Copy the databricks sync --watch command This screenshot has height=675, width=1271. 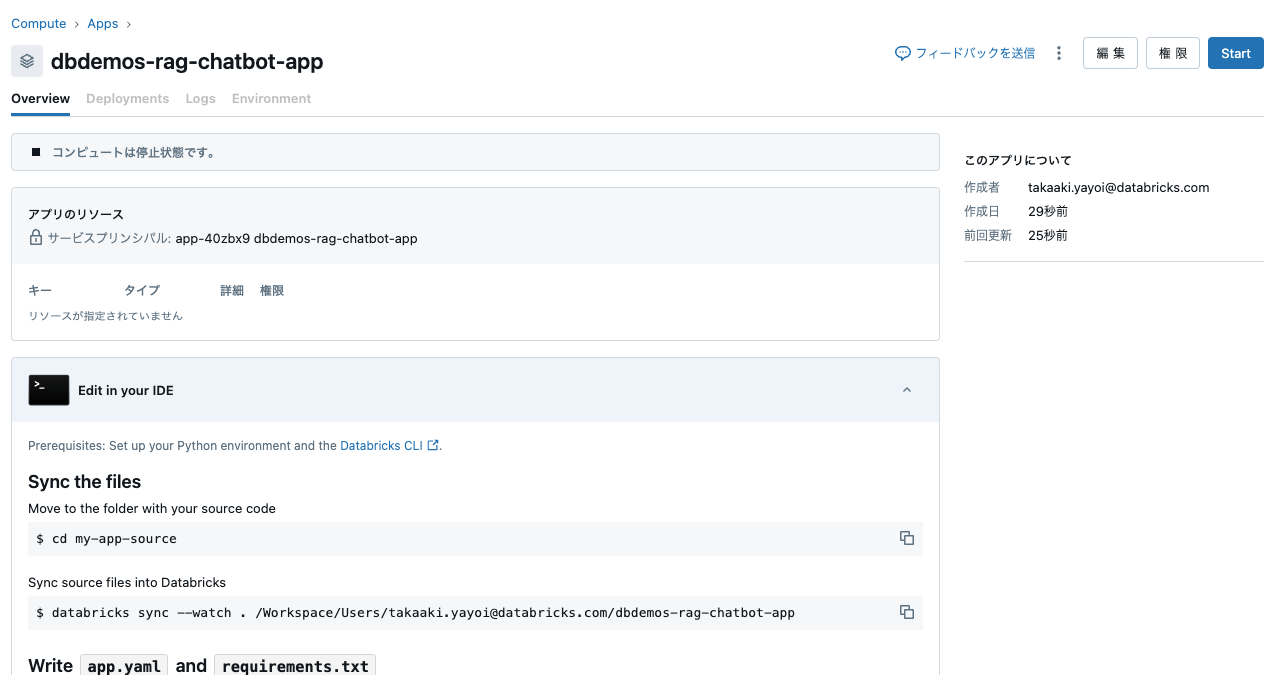click(906, 611)
